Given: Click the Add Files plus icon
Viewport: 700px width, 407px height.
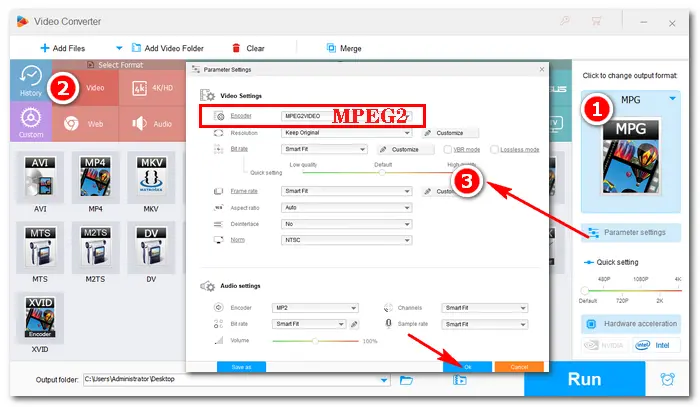Looking at the screenshot, I should click(44, 48).
